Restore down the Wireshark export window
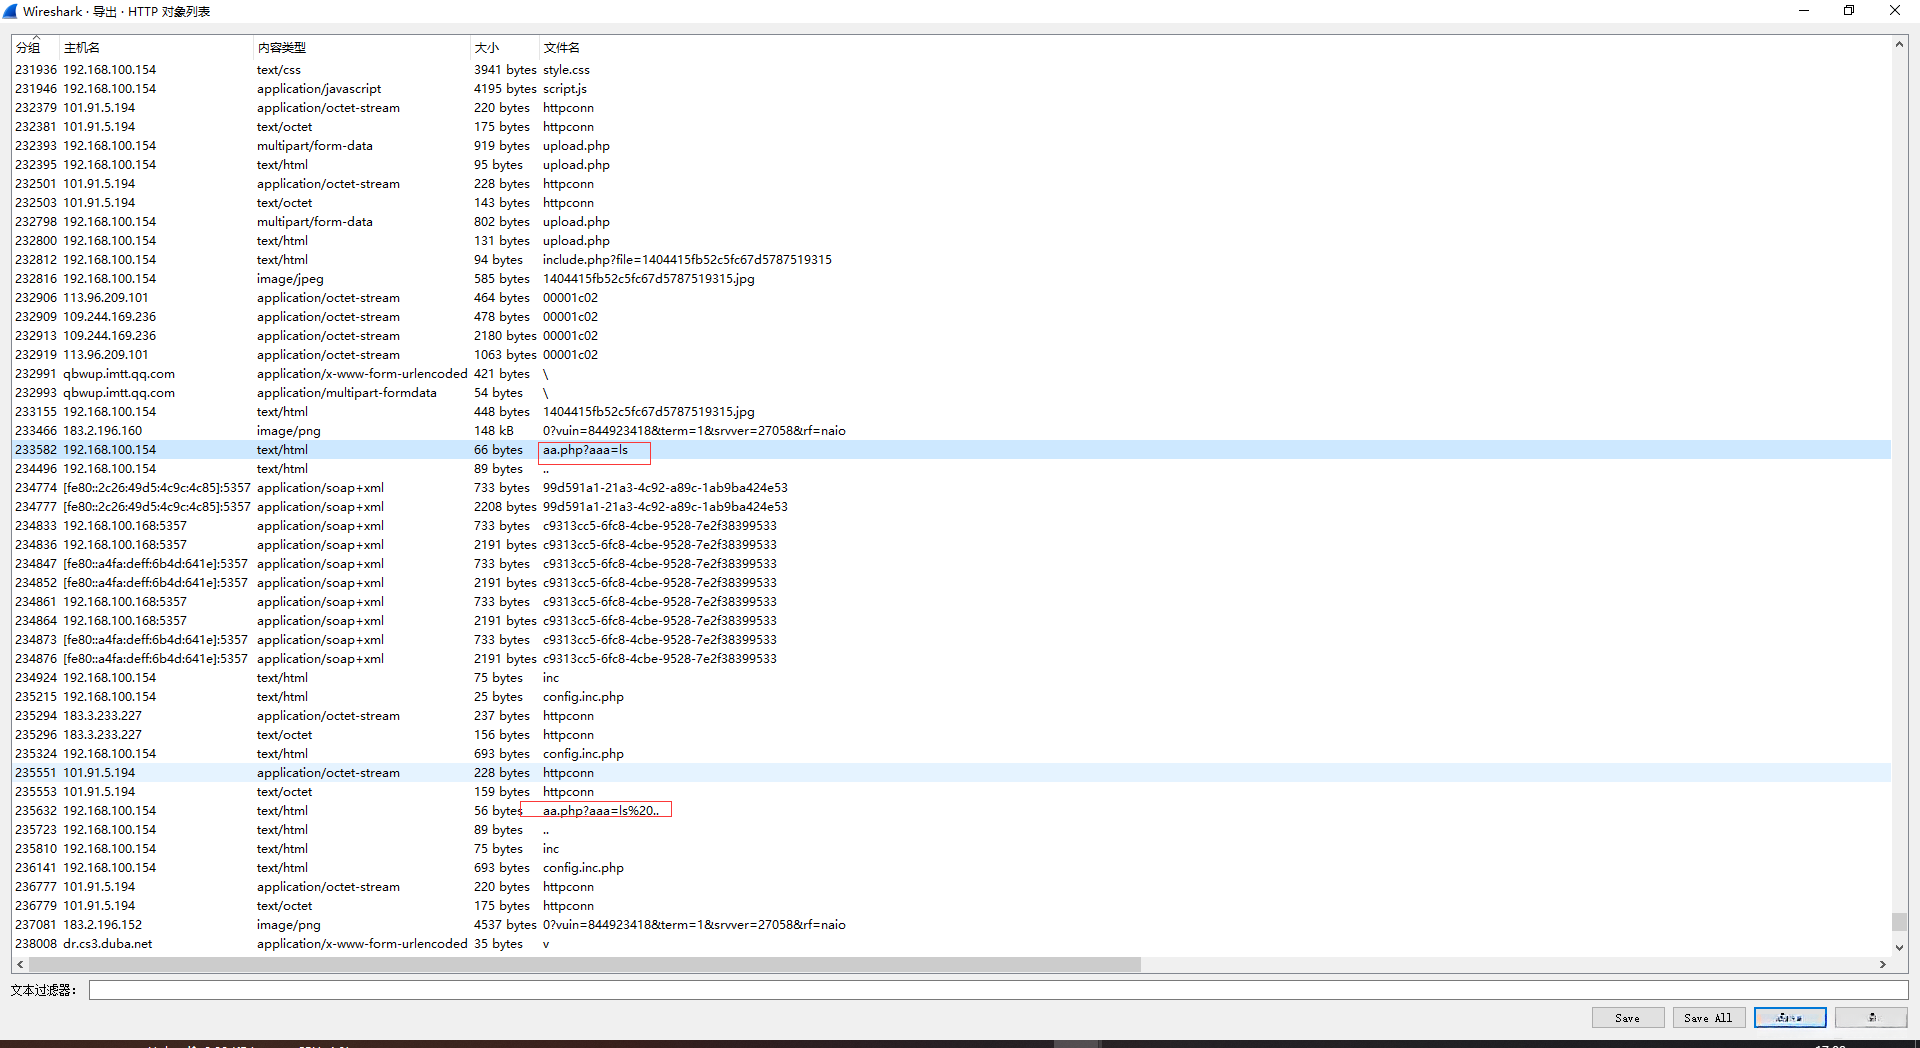 tap(1849, 11)
